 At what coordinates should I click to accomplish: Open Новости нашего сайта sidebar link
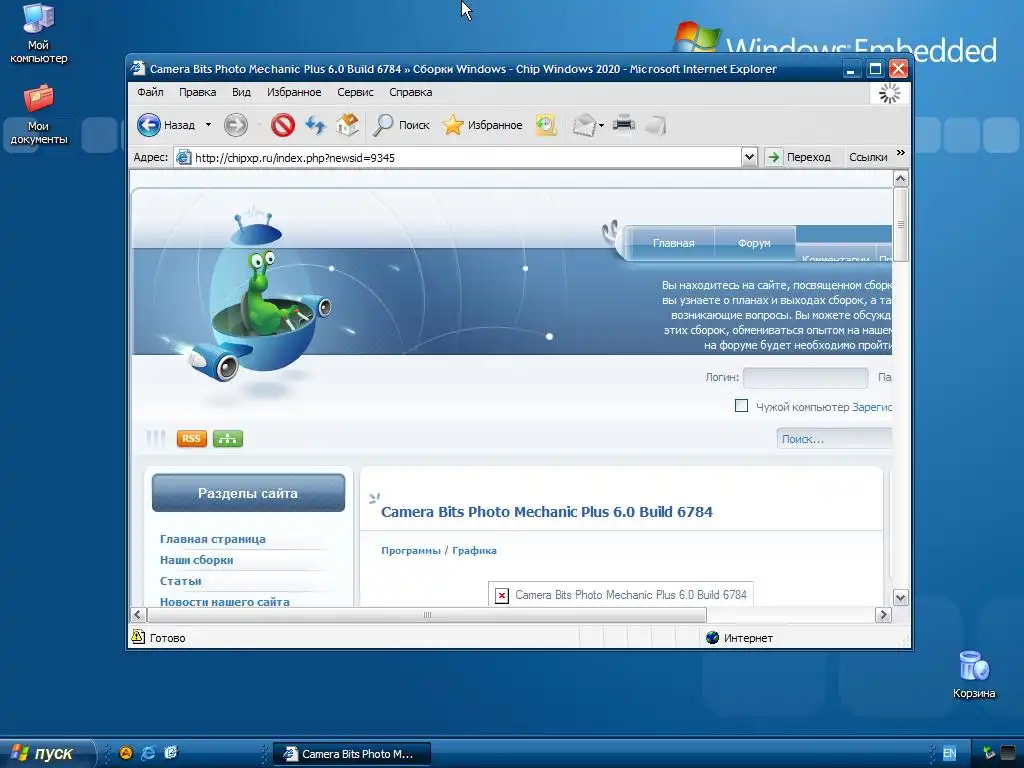(225, 601)
